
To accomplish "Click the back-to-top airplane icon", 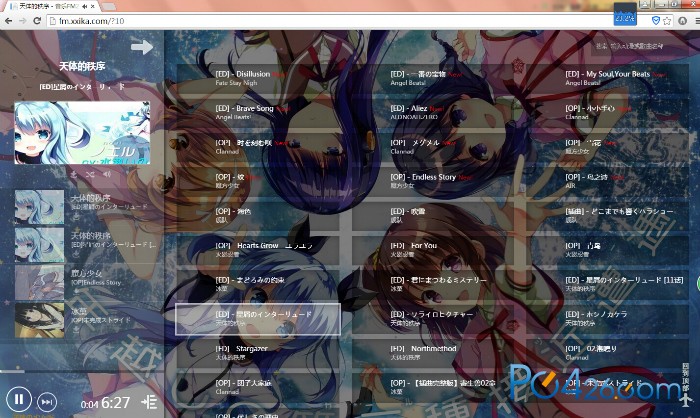I will coord(686,400).
